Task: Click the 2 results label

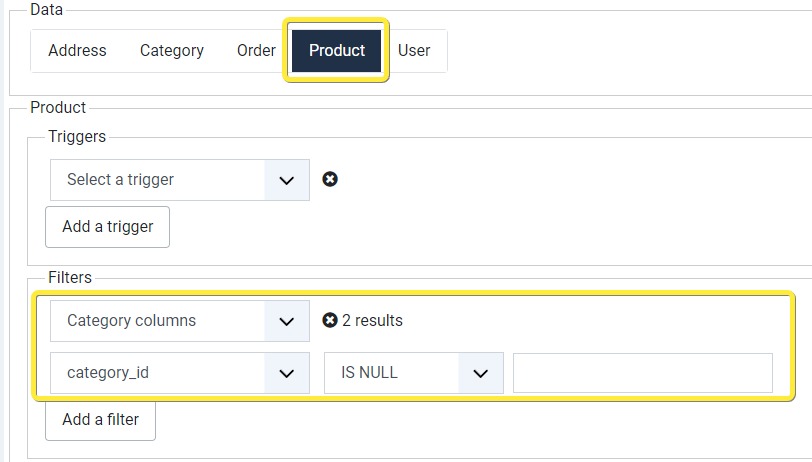Action: pyautogui.click(x=372, y=320)
